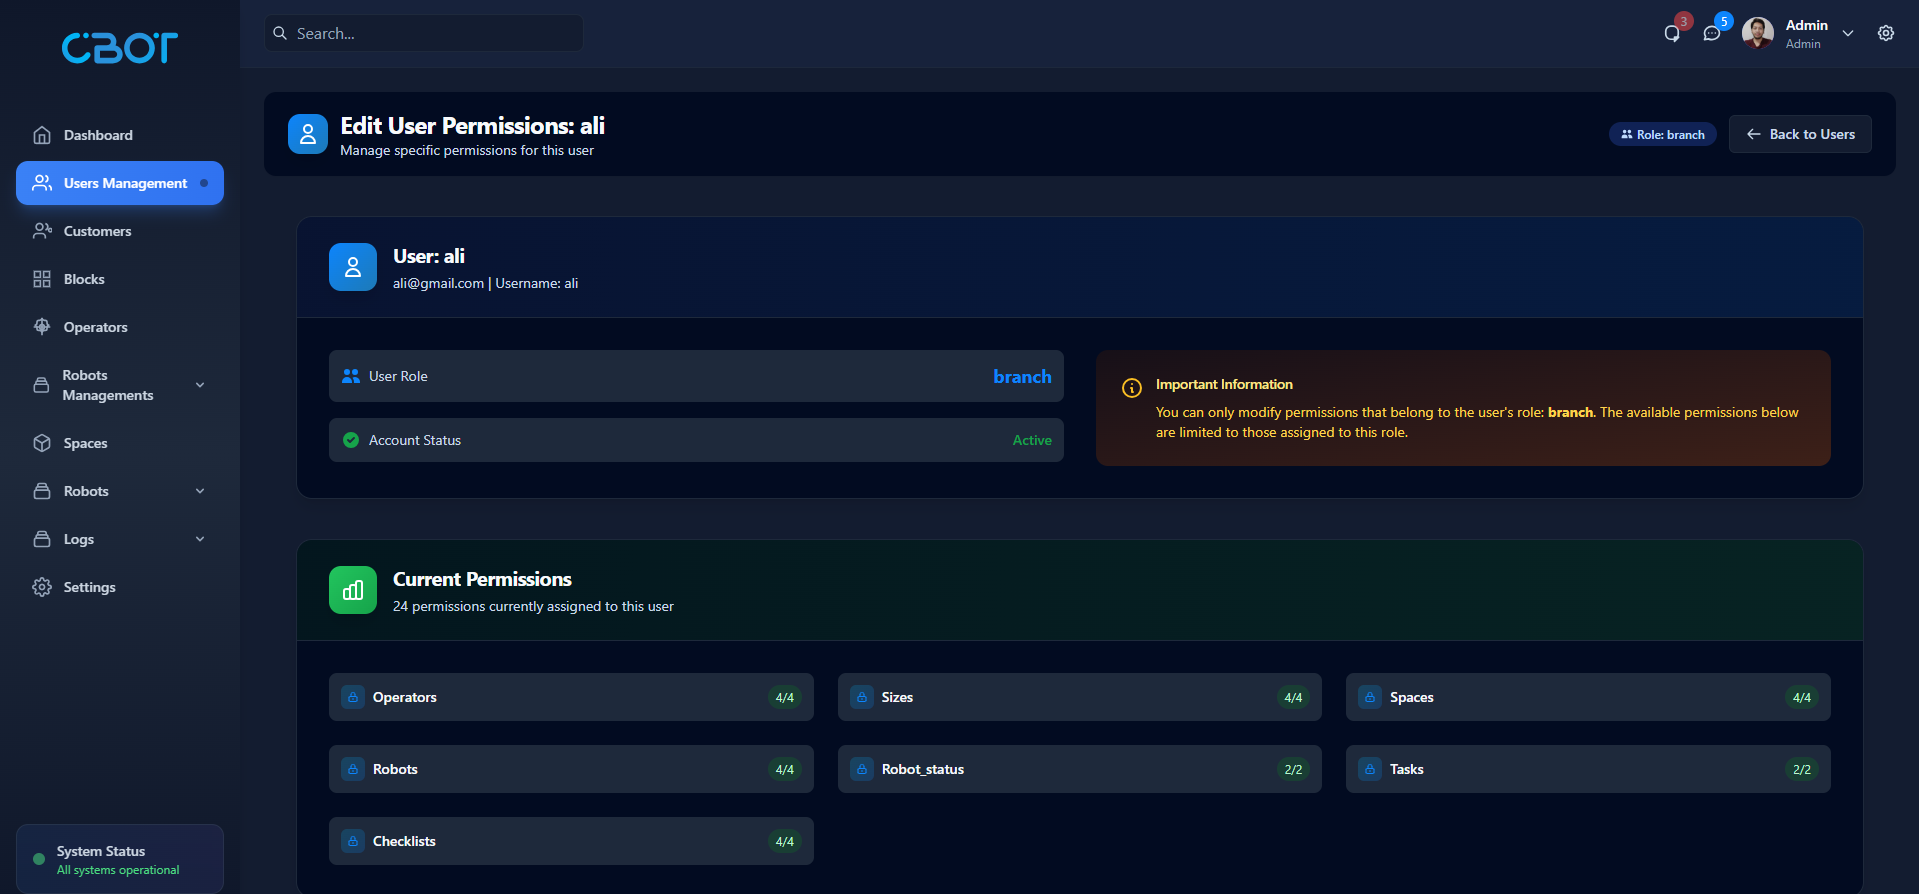Click the Tasks 2/2 count badge
Screen dimensions: 1919x894
pos(1802,769)
